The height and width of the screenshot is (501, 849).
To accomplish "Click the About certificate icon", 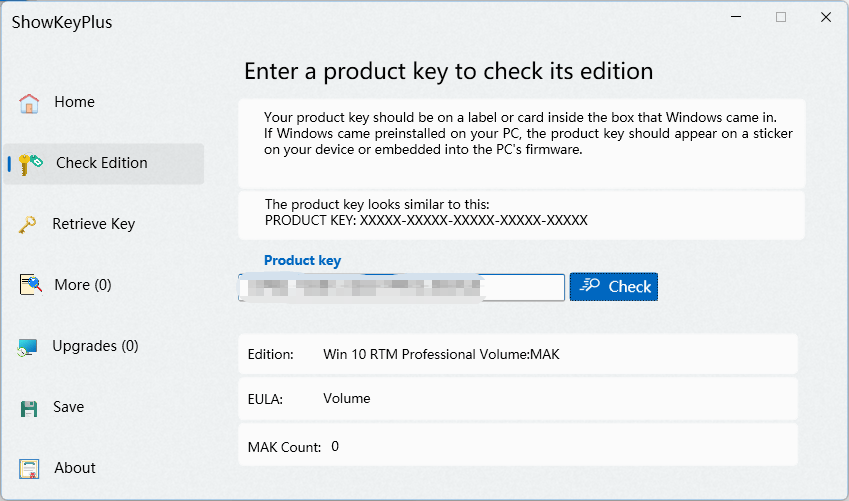I will pyautogui.click(x=29, y=469).
